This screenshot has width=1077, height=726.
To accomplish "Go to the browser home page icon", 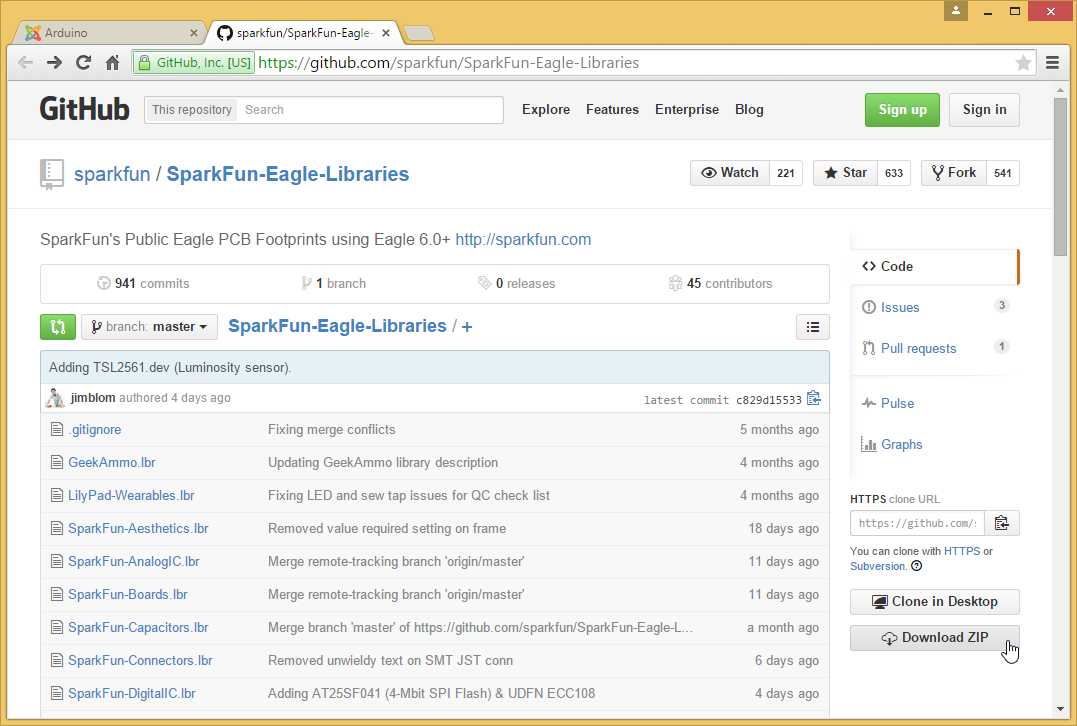I will [x=113, y=63].
